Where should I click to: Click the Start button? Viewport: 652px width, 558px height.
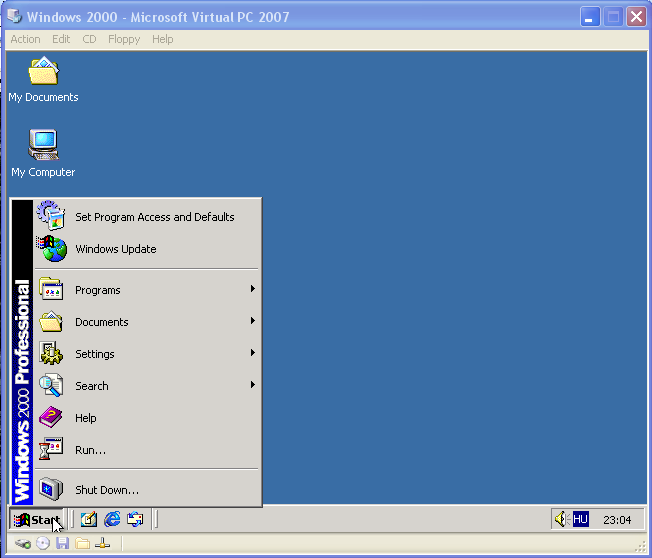38,520
